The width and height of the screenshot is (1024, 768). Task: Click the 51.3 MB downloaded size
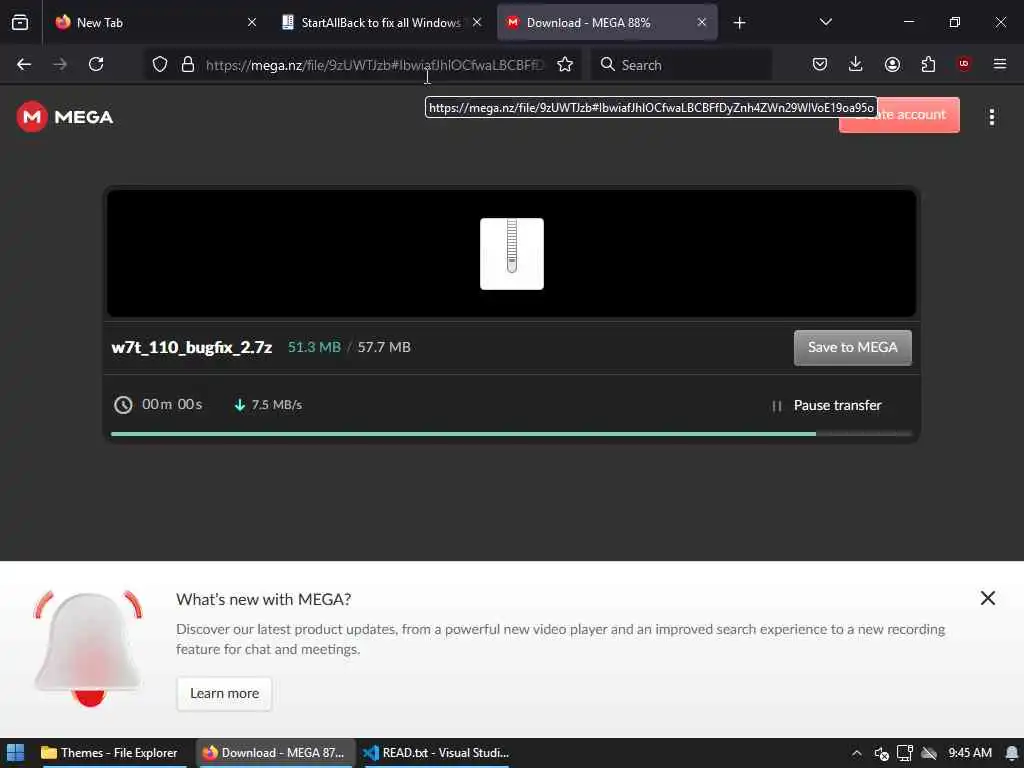pyautogui.click(x=314, y=347)
